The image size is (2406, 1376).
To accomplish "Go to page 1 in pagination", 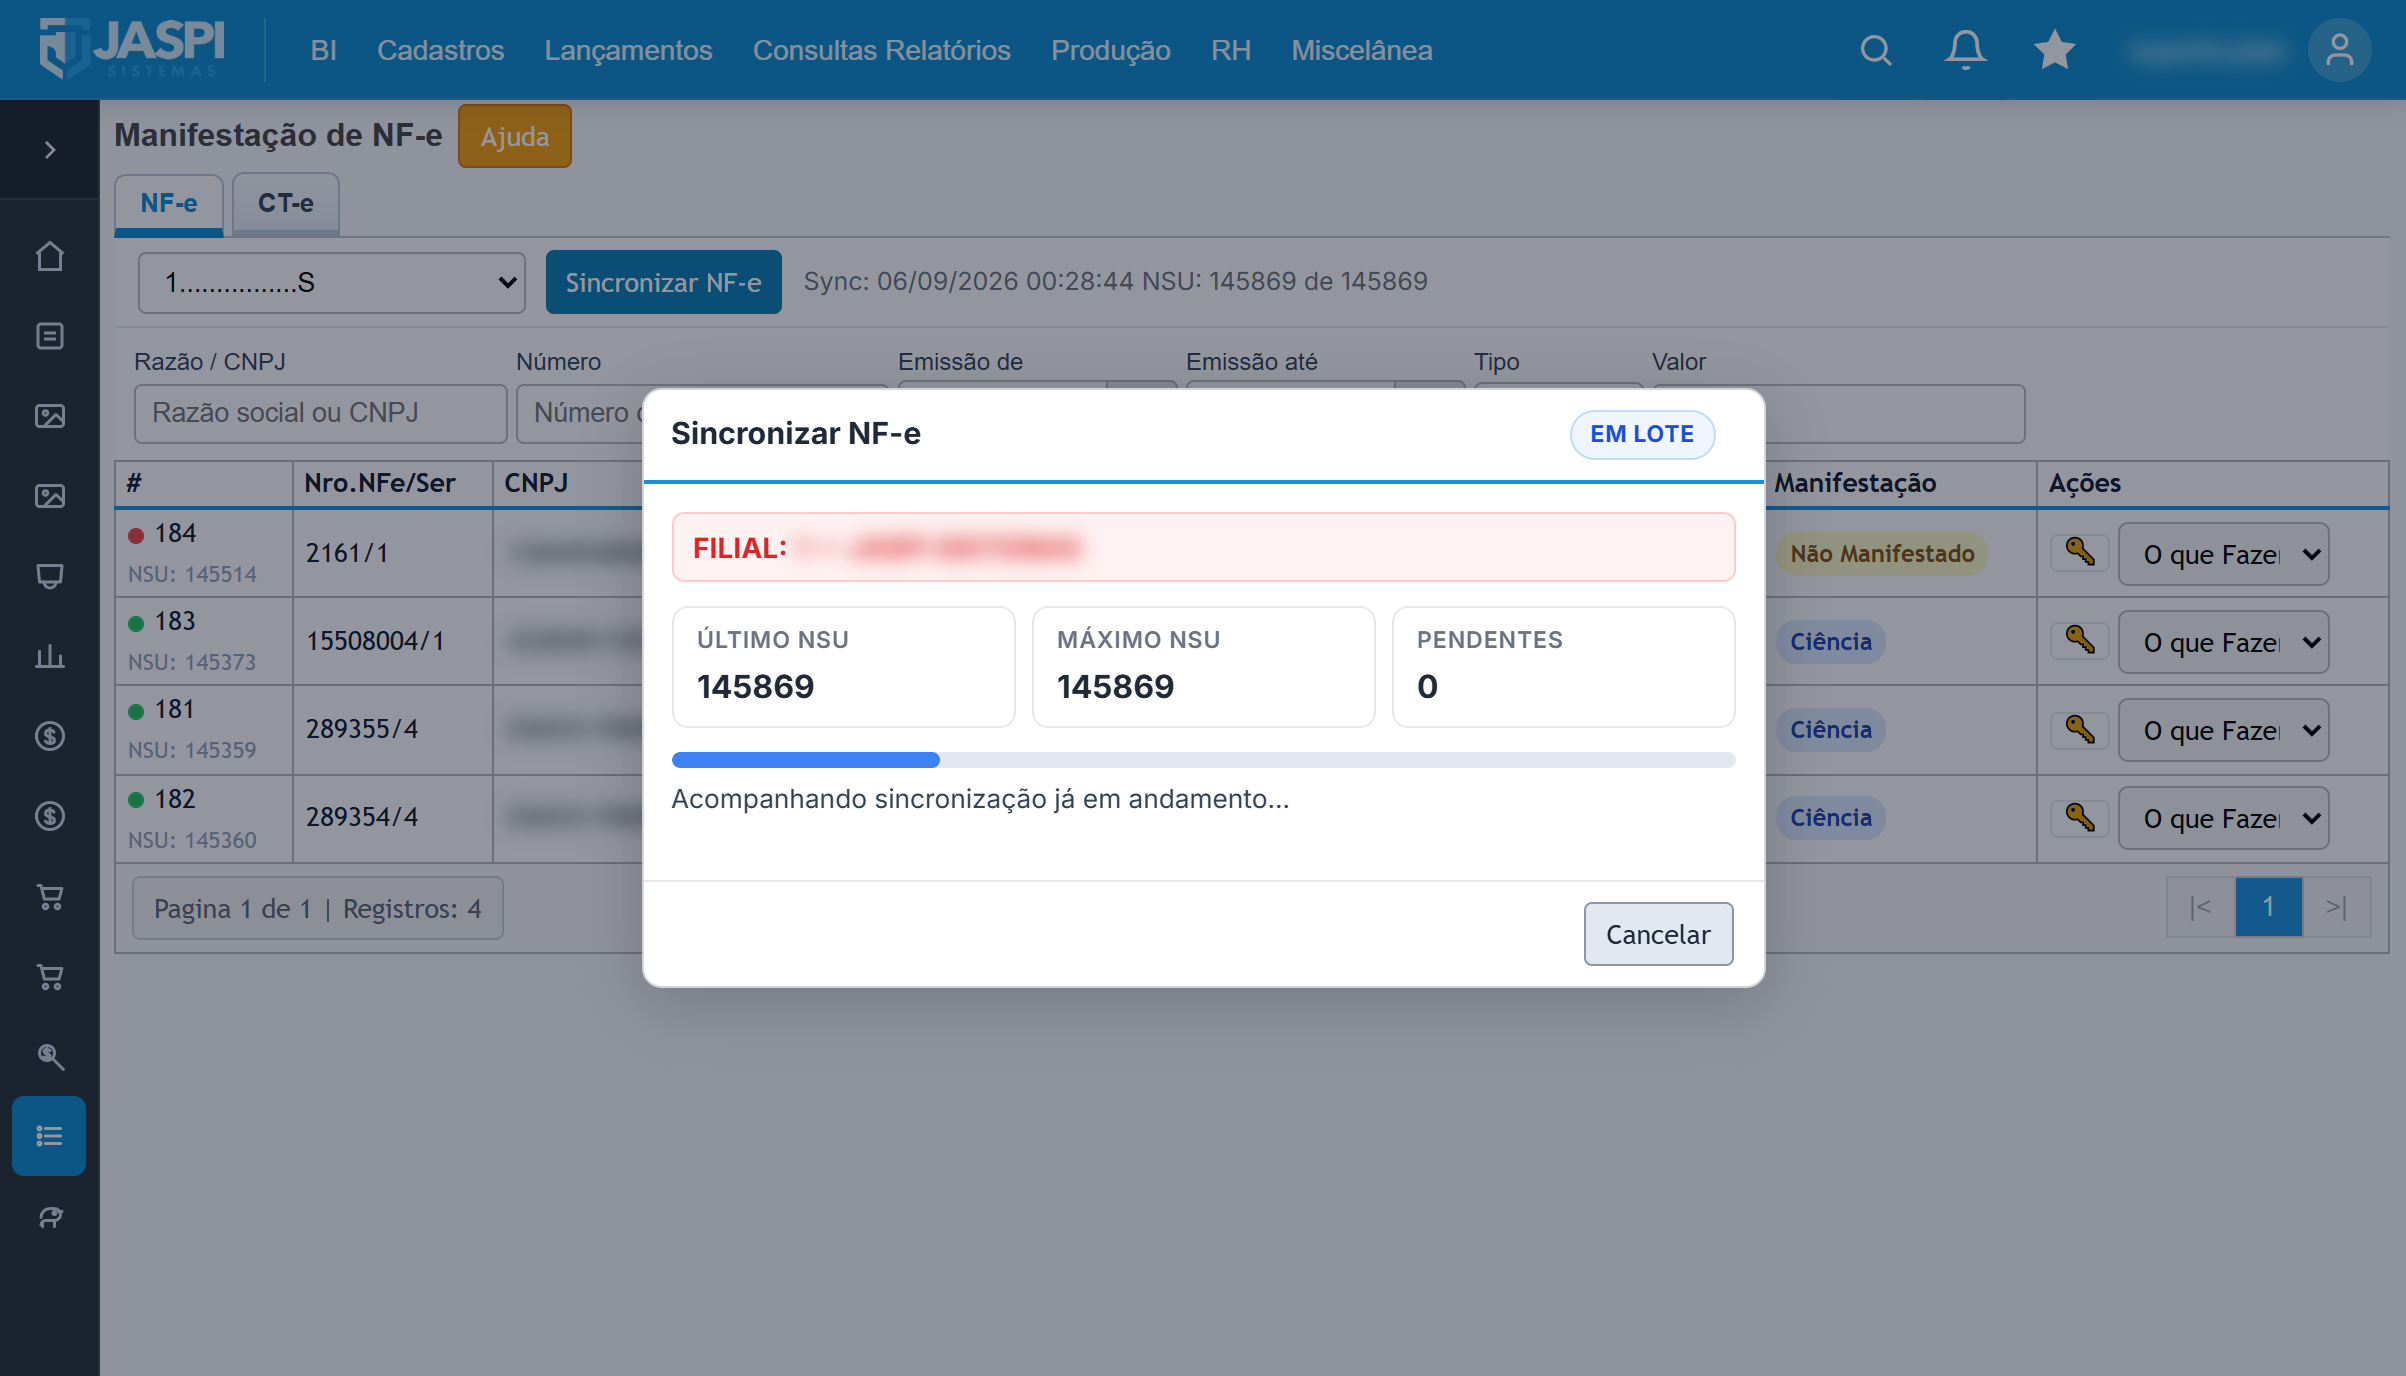I will click(2268, 907).
